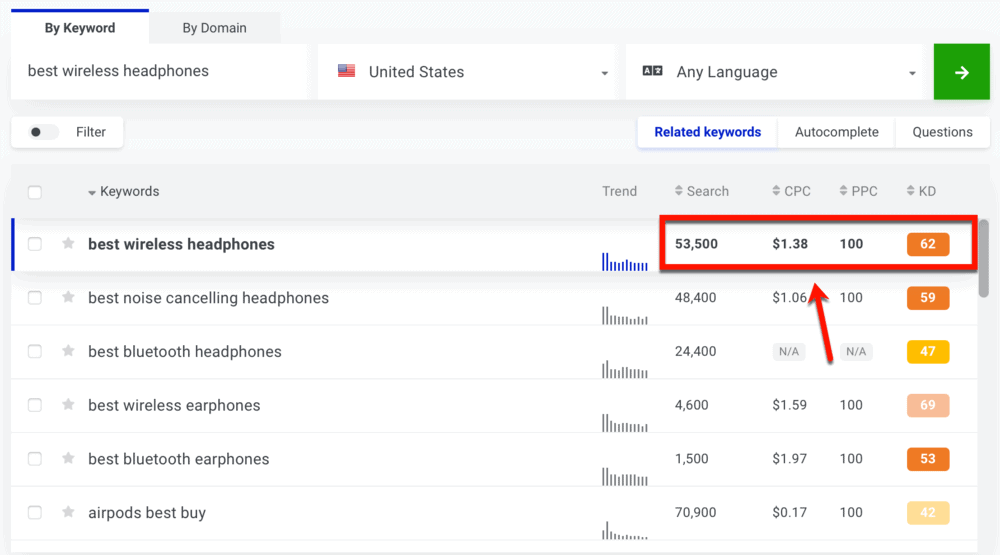Click the keyword search input field
Viewport: 1000px width, 555px height.
160,72
